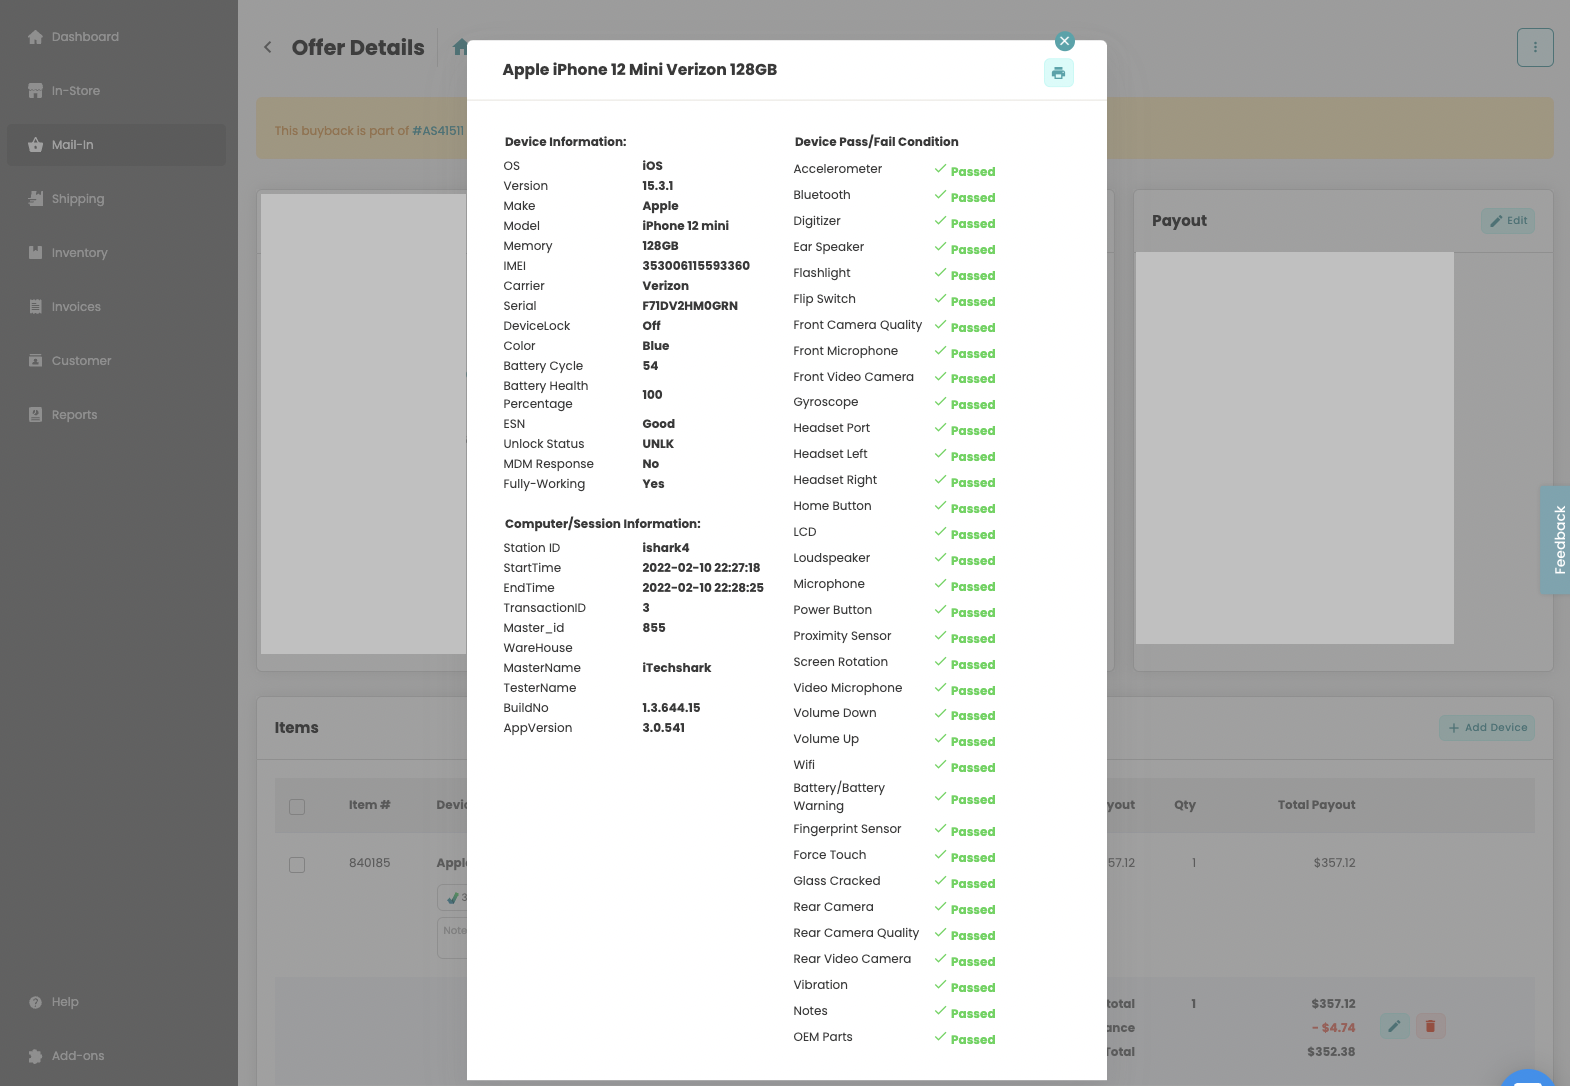Click the Accelerometer Passed status
The width and height of the screenshot is (1570, 1086).
(965, 171)
